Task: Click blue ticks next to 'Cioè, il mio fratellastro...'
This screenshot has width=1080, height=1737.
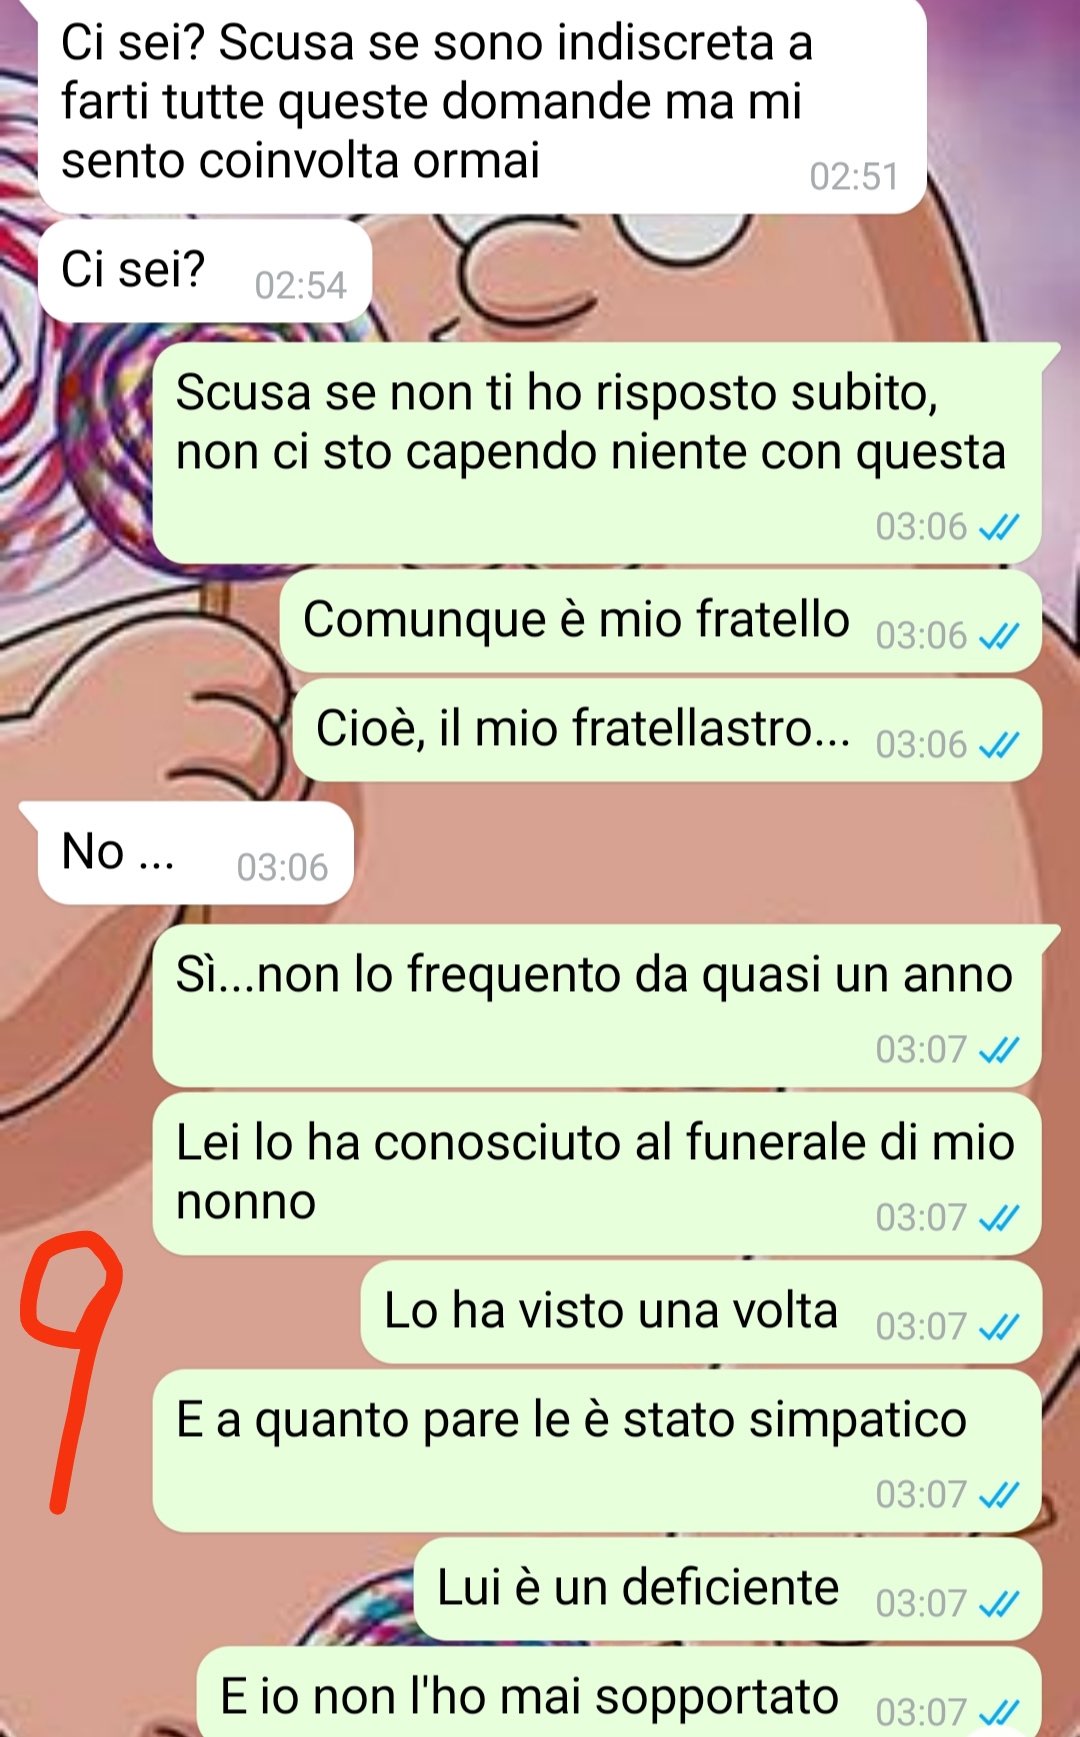Action: coord(999,745)
